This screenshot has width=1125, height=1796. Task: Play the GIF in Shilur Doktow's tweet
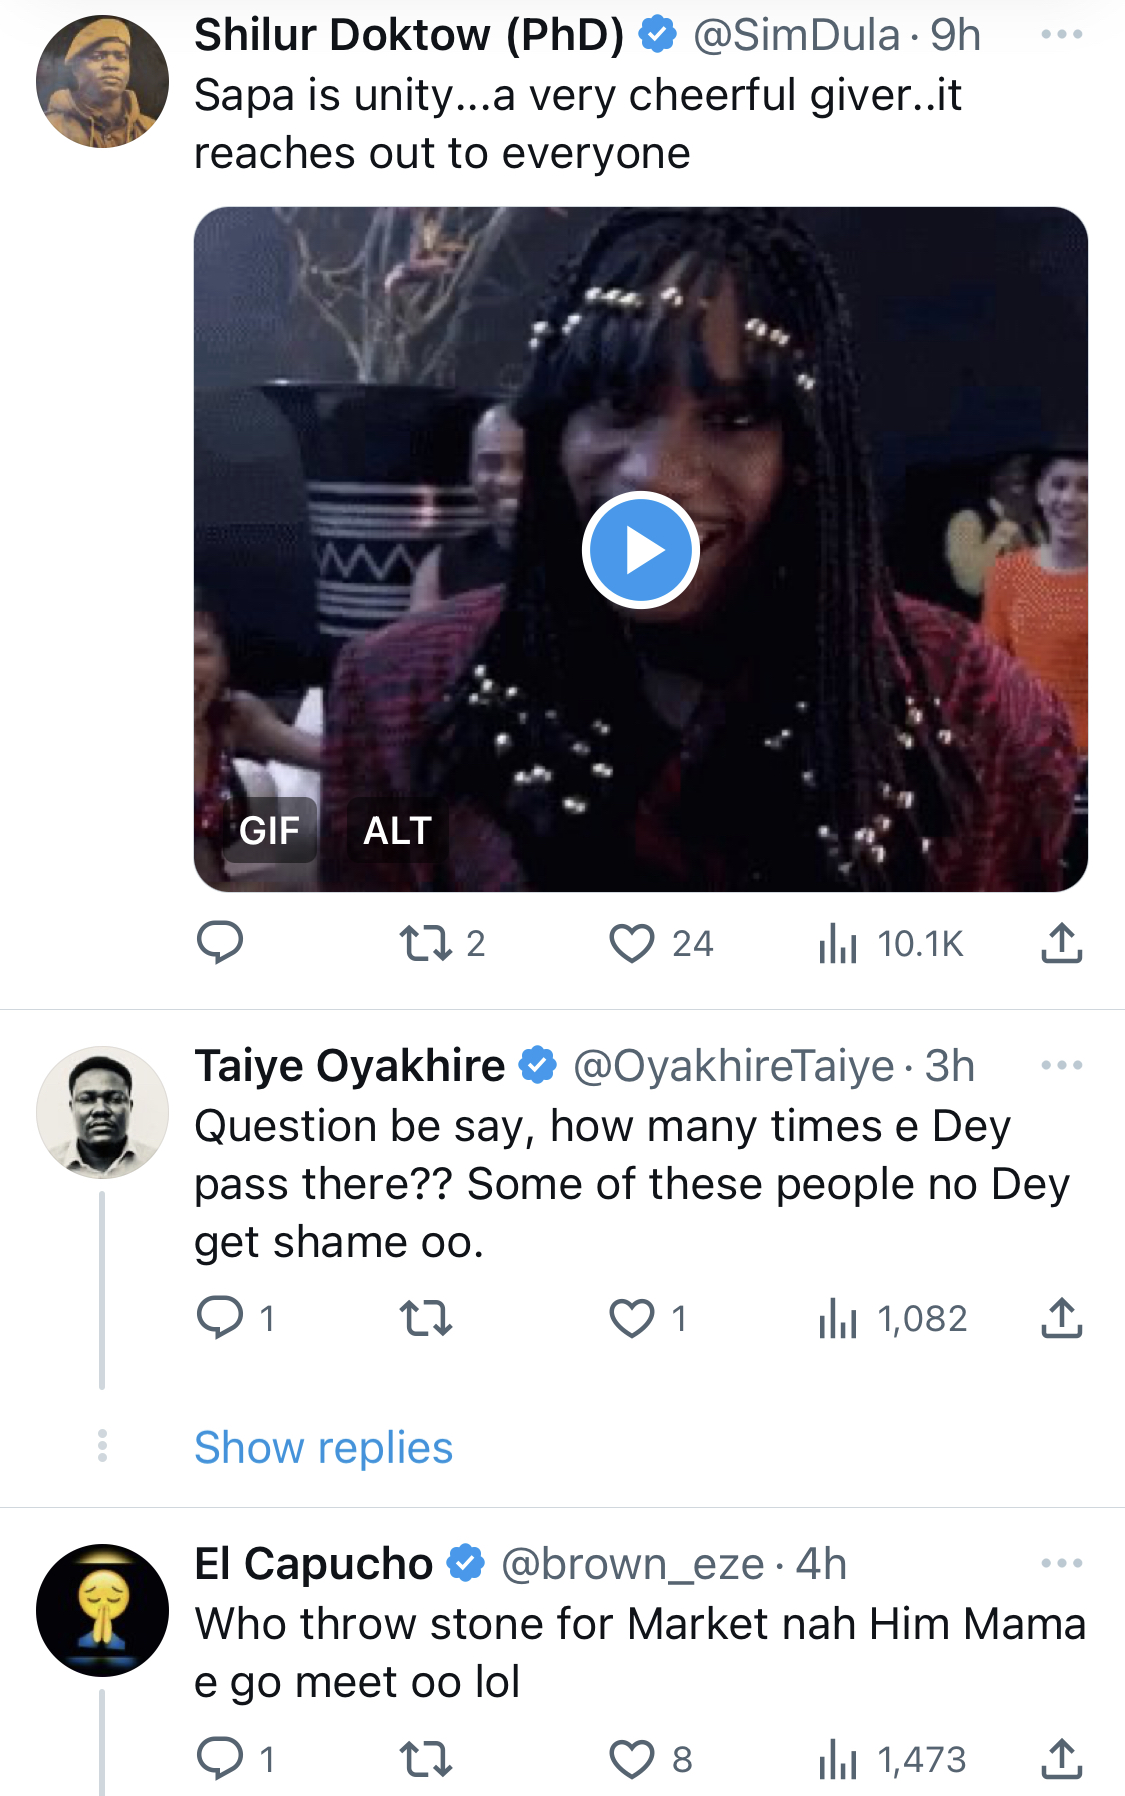pos(640,549)
